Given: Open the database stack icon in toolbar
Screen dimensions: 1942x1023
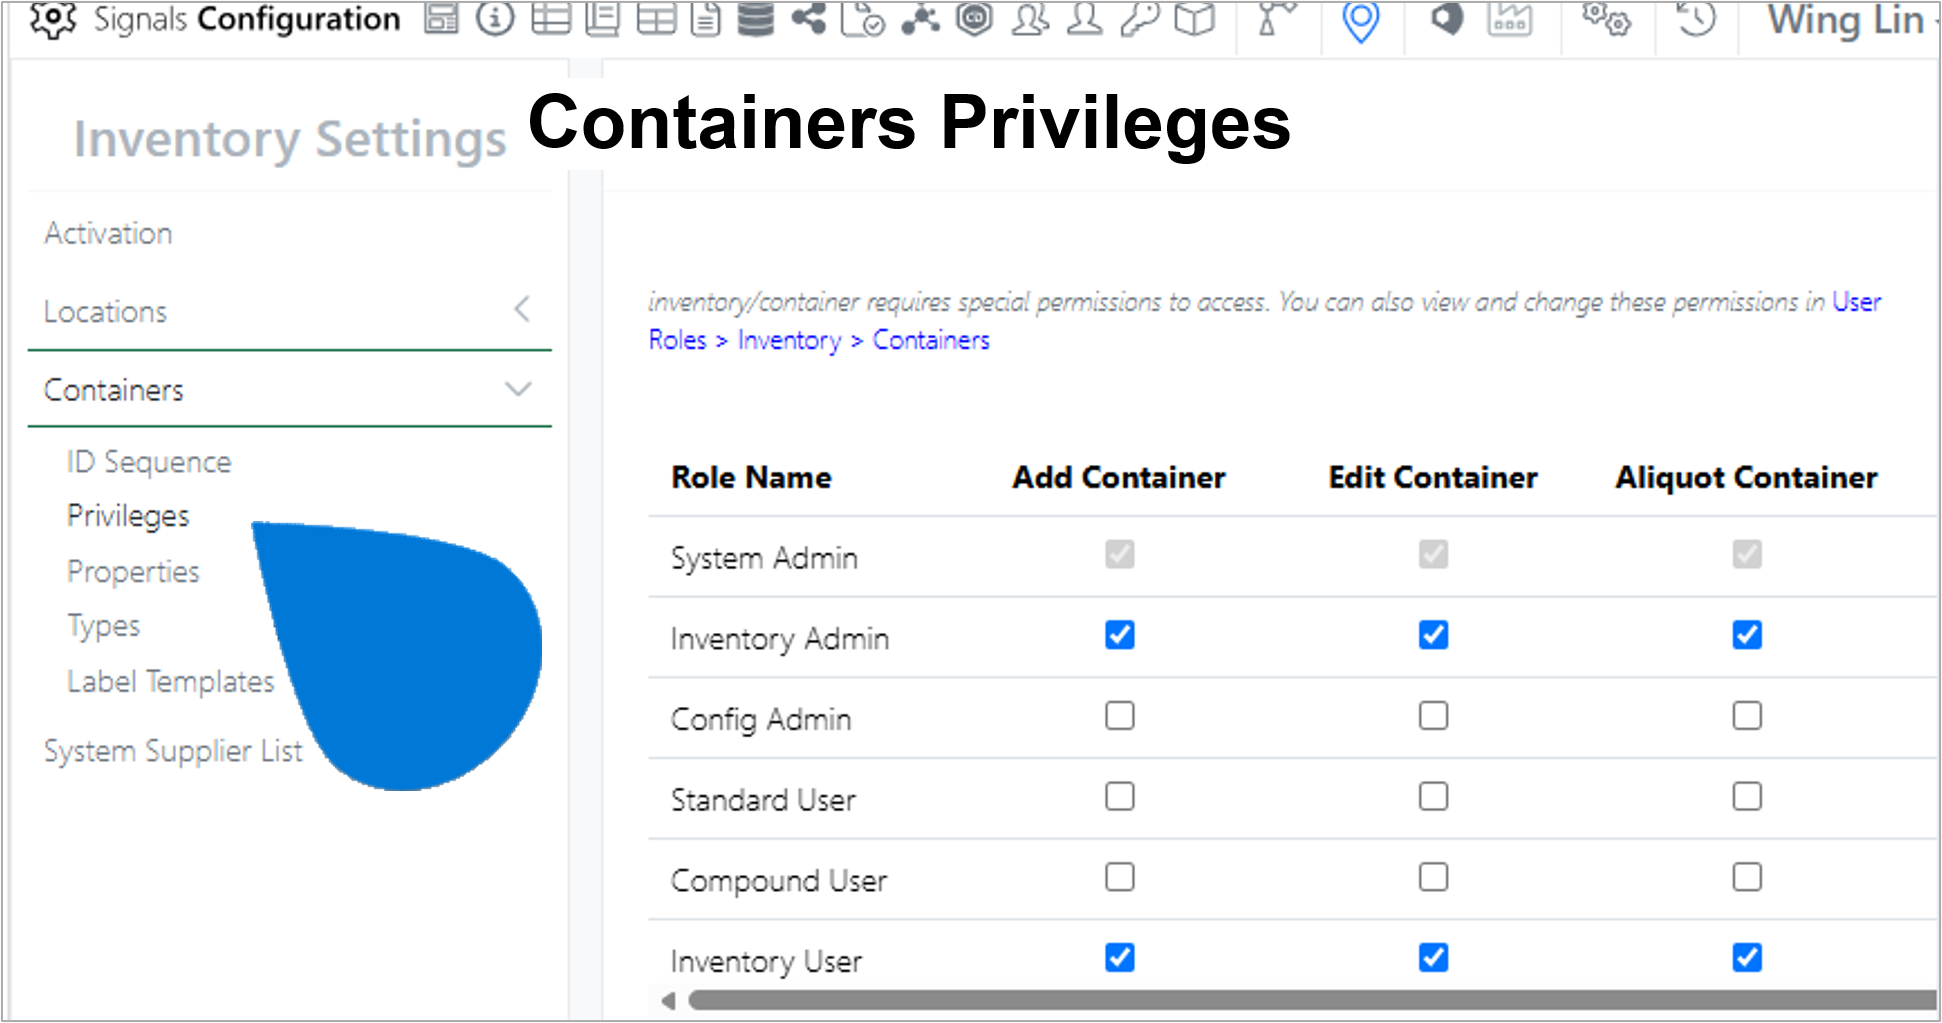Looking at the screenshot, I should pyautogui.click(x=756, y=18).
